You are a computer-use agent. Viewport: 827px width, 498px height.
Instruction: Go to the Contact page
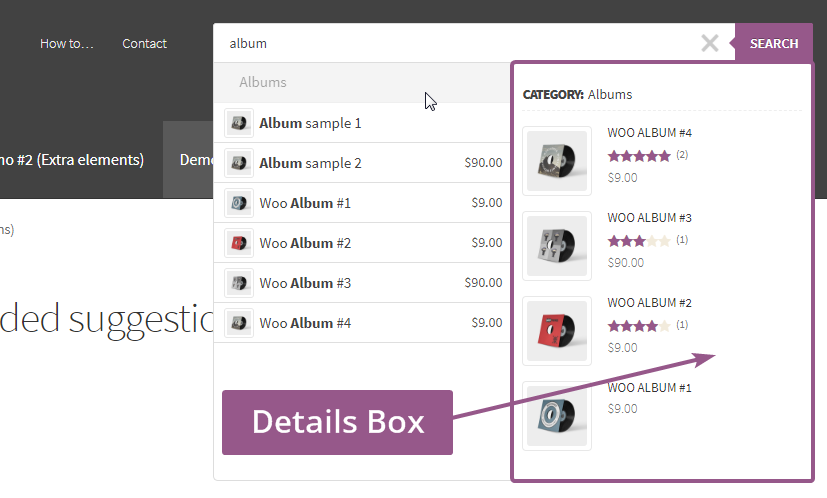tap(144, 44)
